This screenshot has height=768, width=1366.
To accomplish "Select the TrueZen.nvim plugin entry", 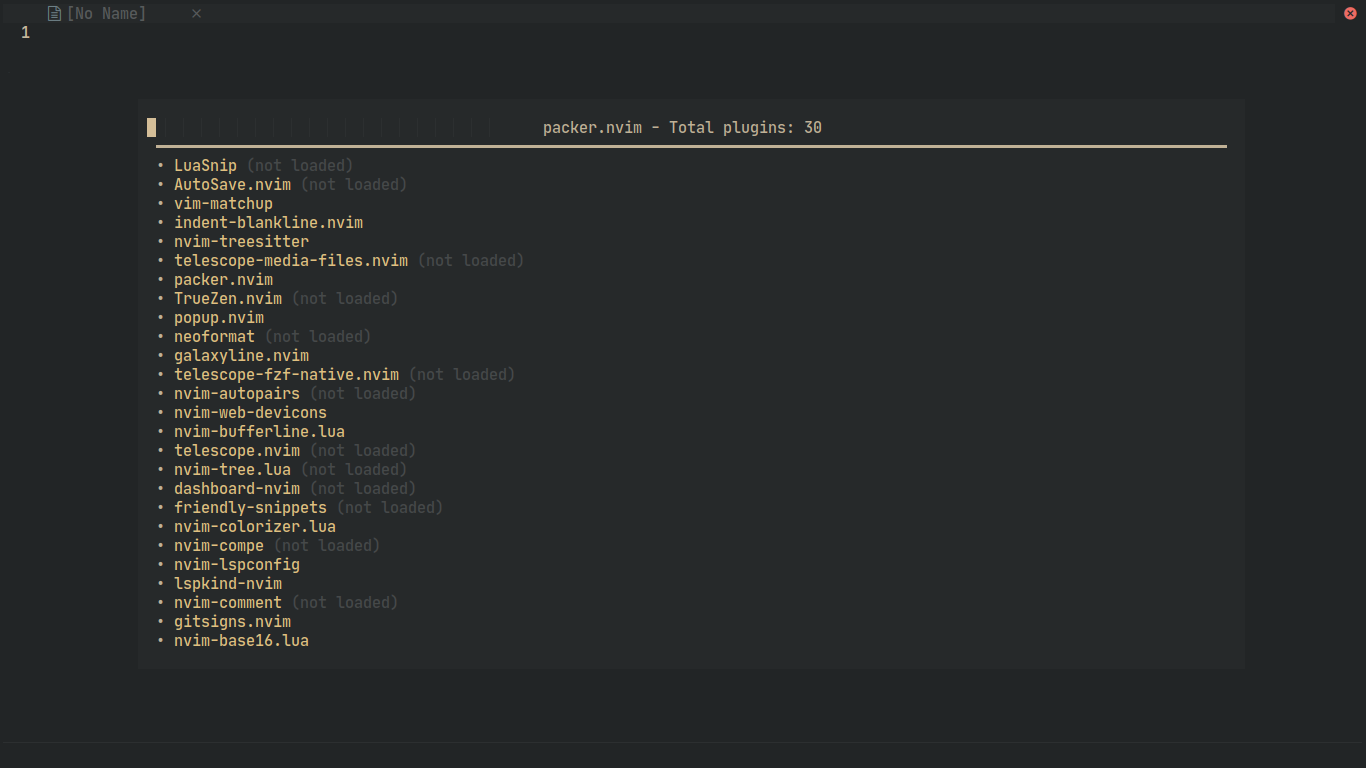I will (x=228, y=298).
